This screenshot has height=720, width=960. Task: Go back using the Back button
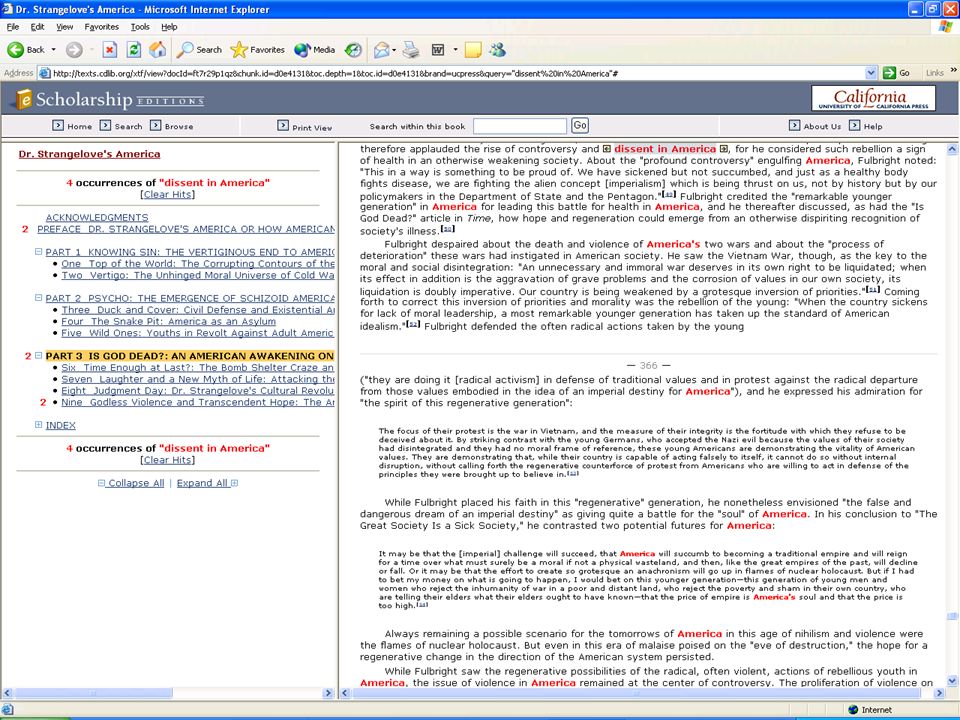(26, 50)
